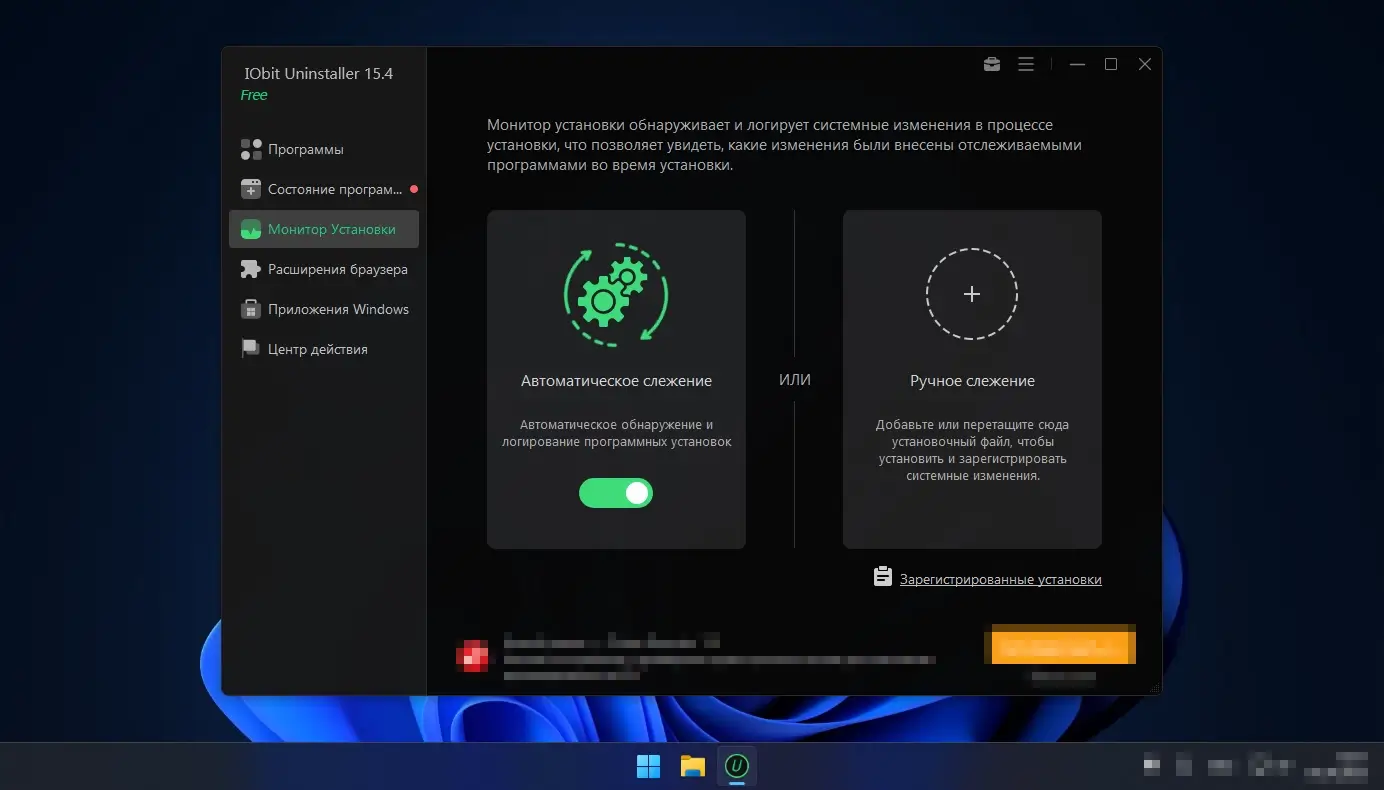The image size is (1384, 790).
Task: Click the orange button at bottom right
Action: pos(1061,645)
